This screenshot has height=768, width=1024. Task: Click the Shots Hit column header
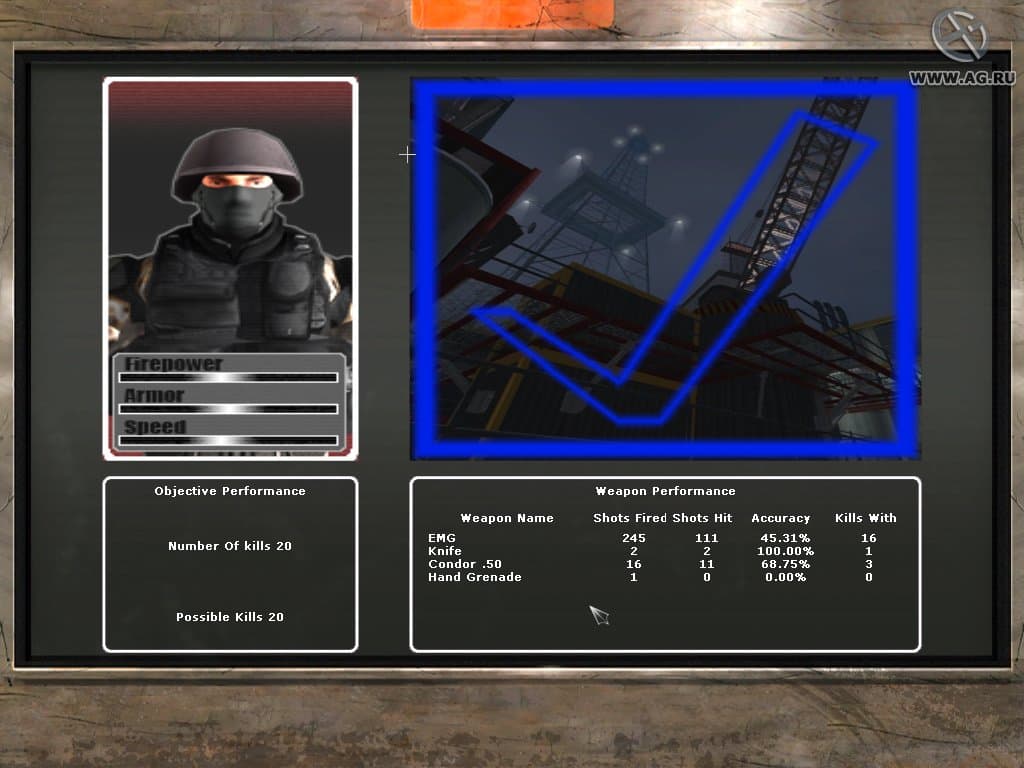(x=703, y=519)
